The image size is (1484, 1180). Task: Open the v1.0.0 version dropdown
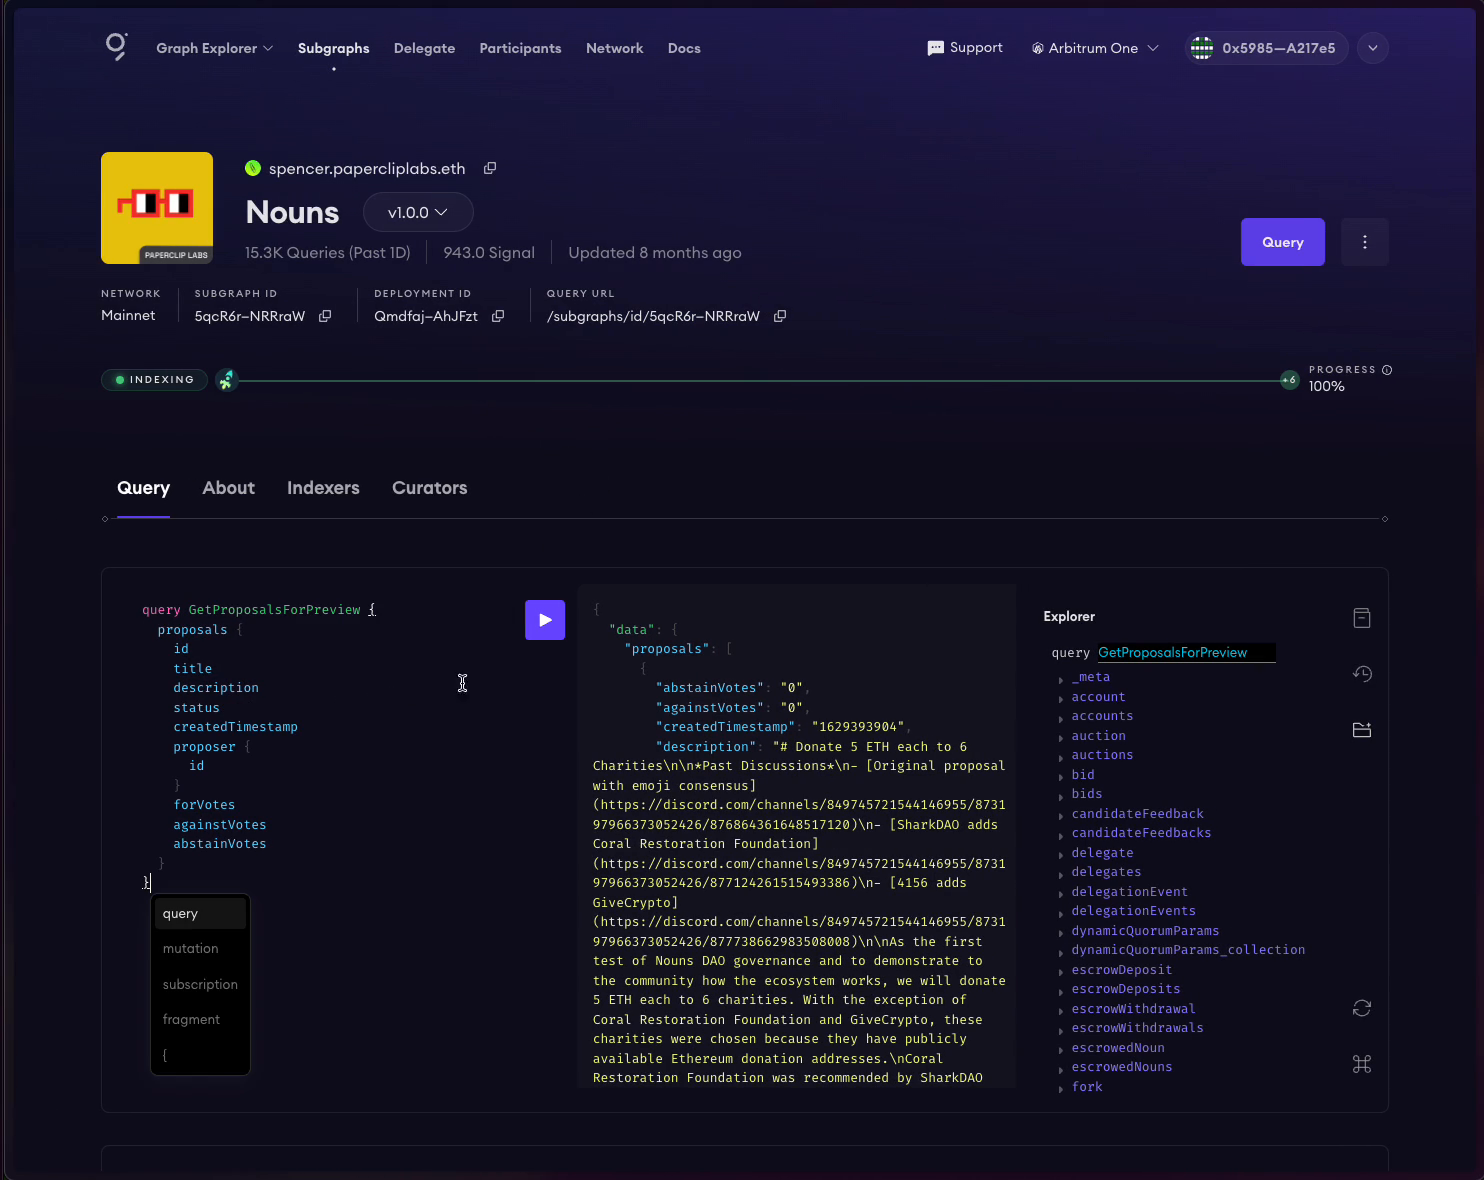(x=418, y=212)
